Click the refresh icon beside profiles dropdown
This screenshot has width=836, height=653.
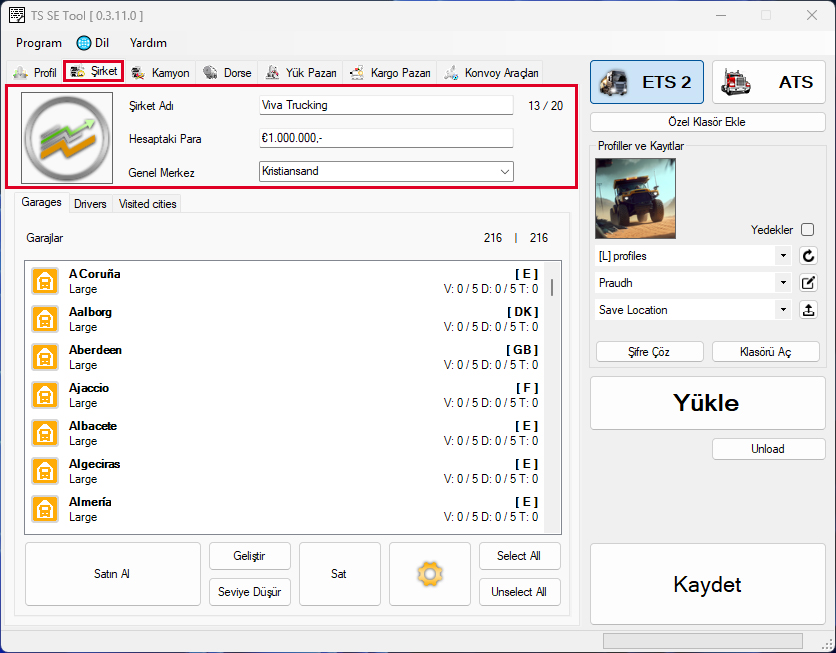point(809,256)
